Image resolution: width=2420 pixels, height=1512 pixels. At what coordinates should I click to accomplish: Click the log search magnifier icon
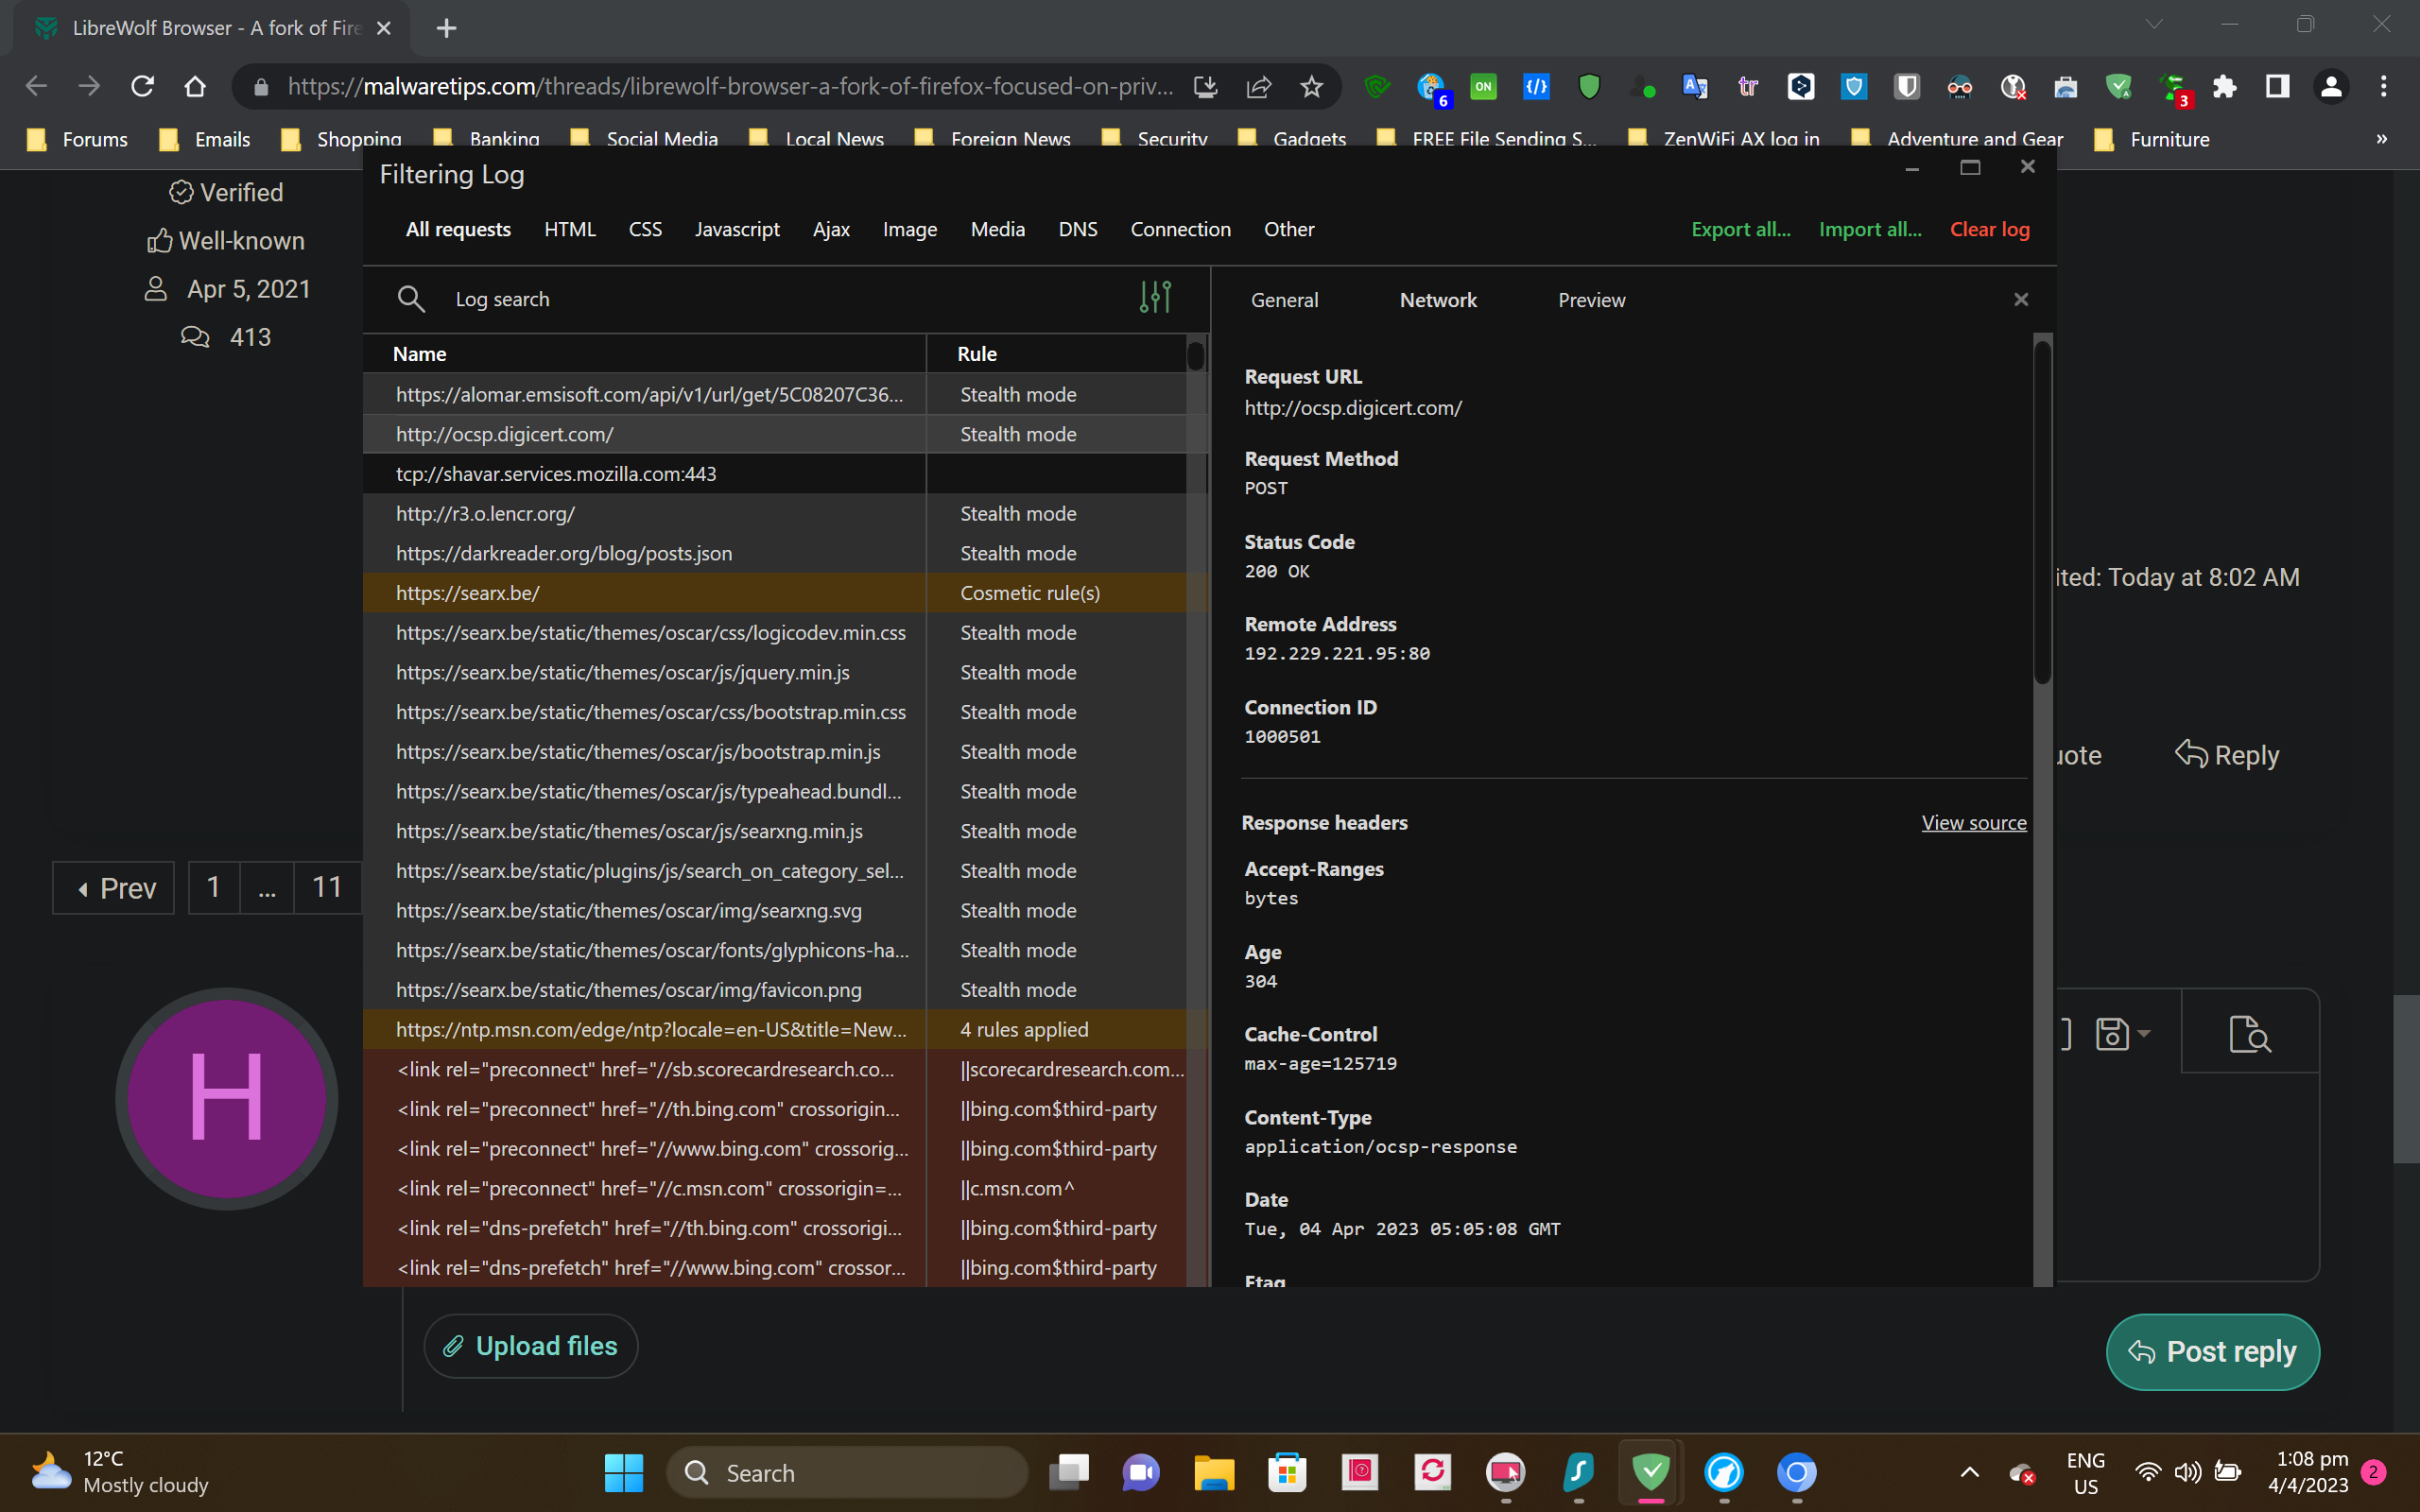click(x=410, y=299)
